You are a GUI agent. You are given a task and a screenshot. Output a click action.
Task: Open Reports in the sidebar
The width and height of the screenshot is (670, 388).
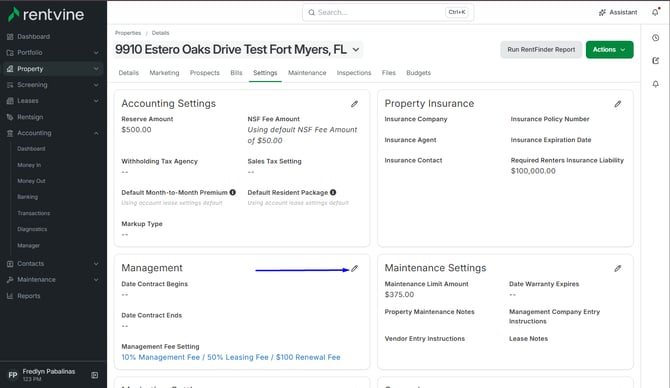pyautogui.click(x=53, y=296)
